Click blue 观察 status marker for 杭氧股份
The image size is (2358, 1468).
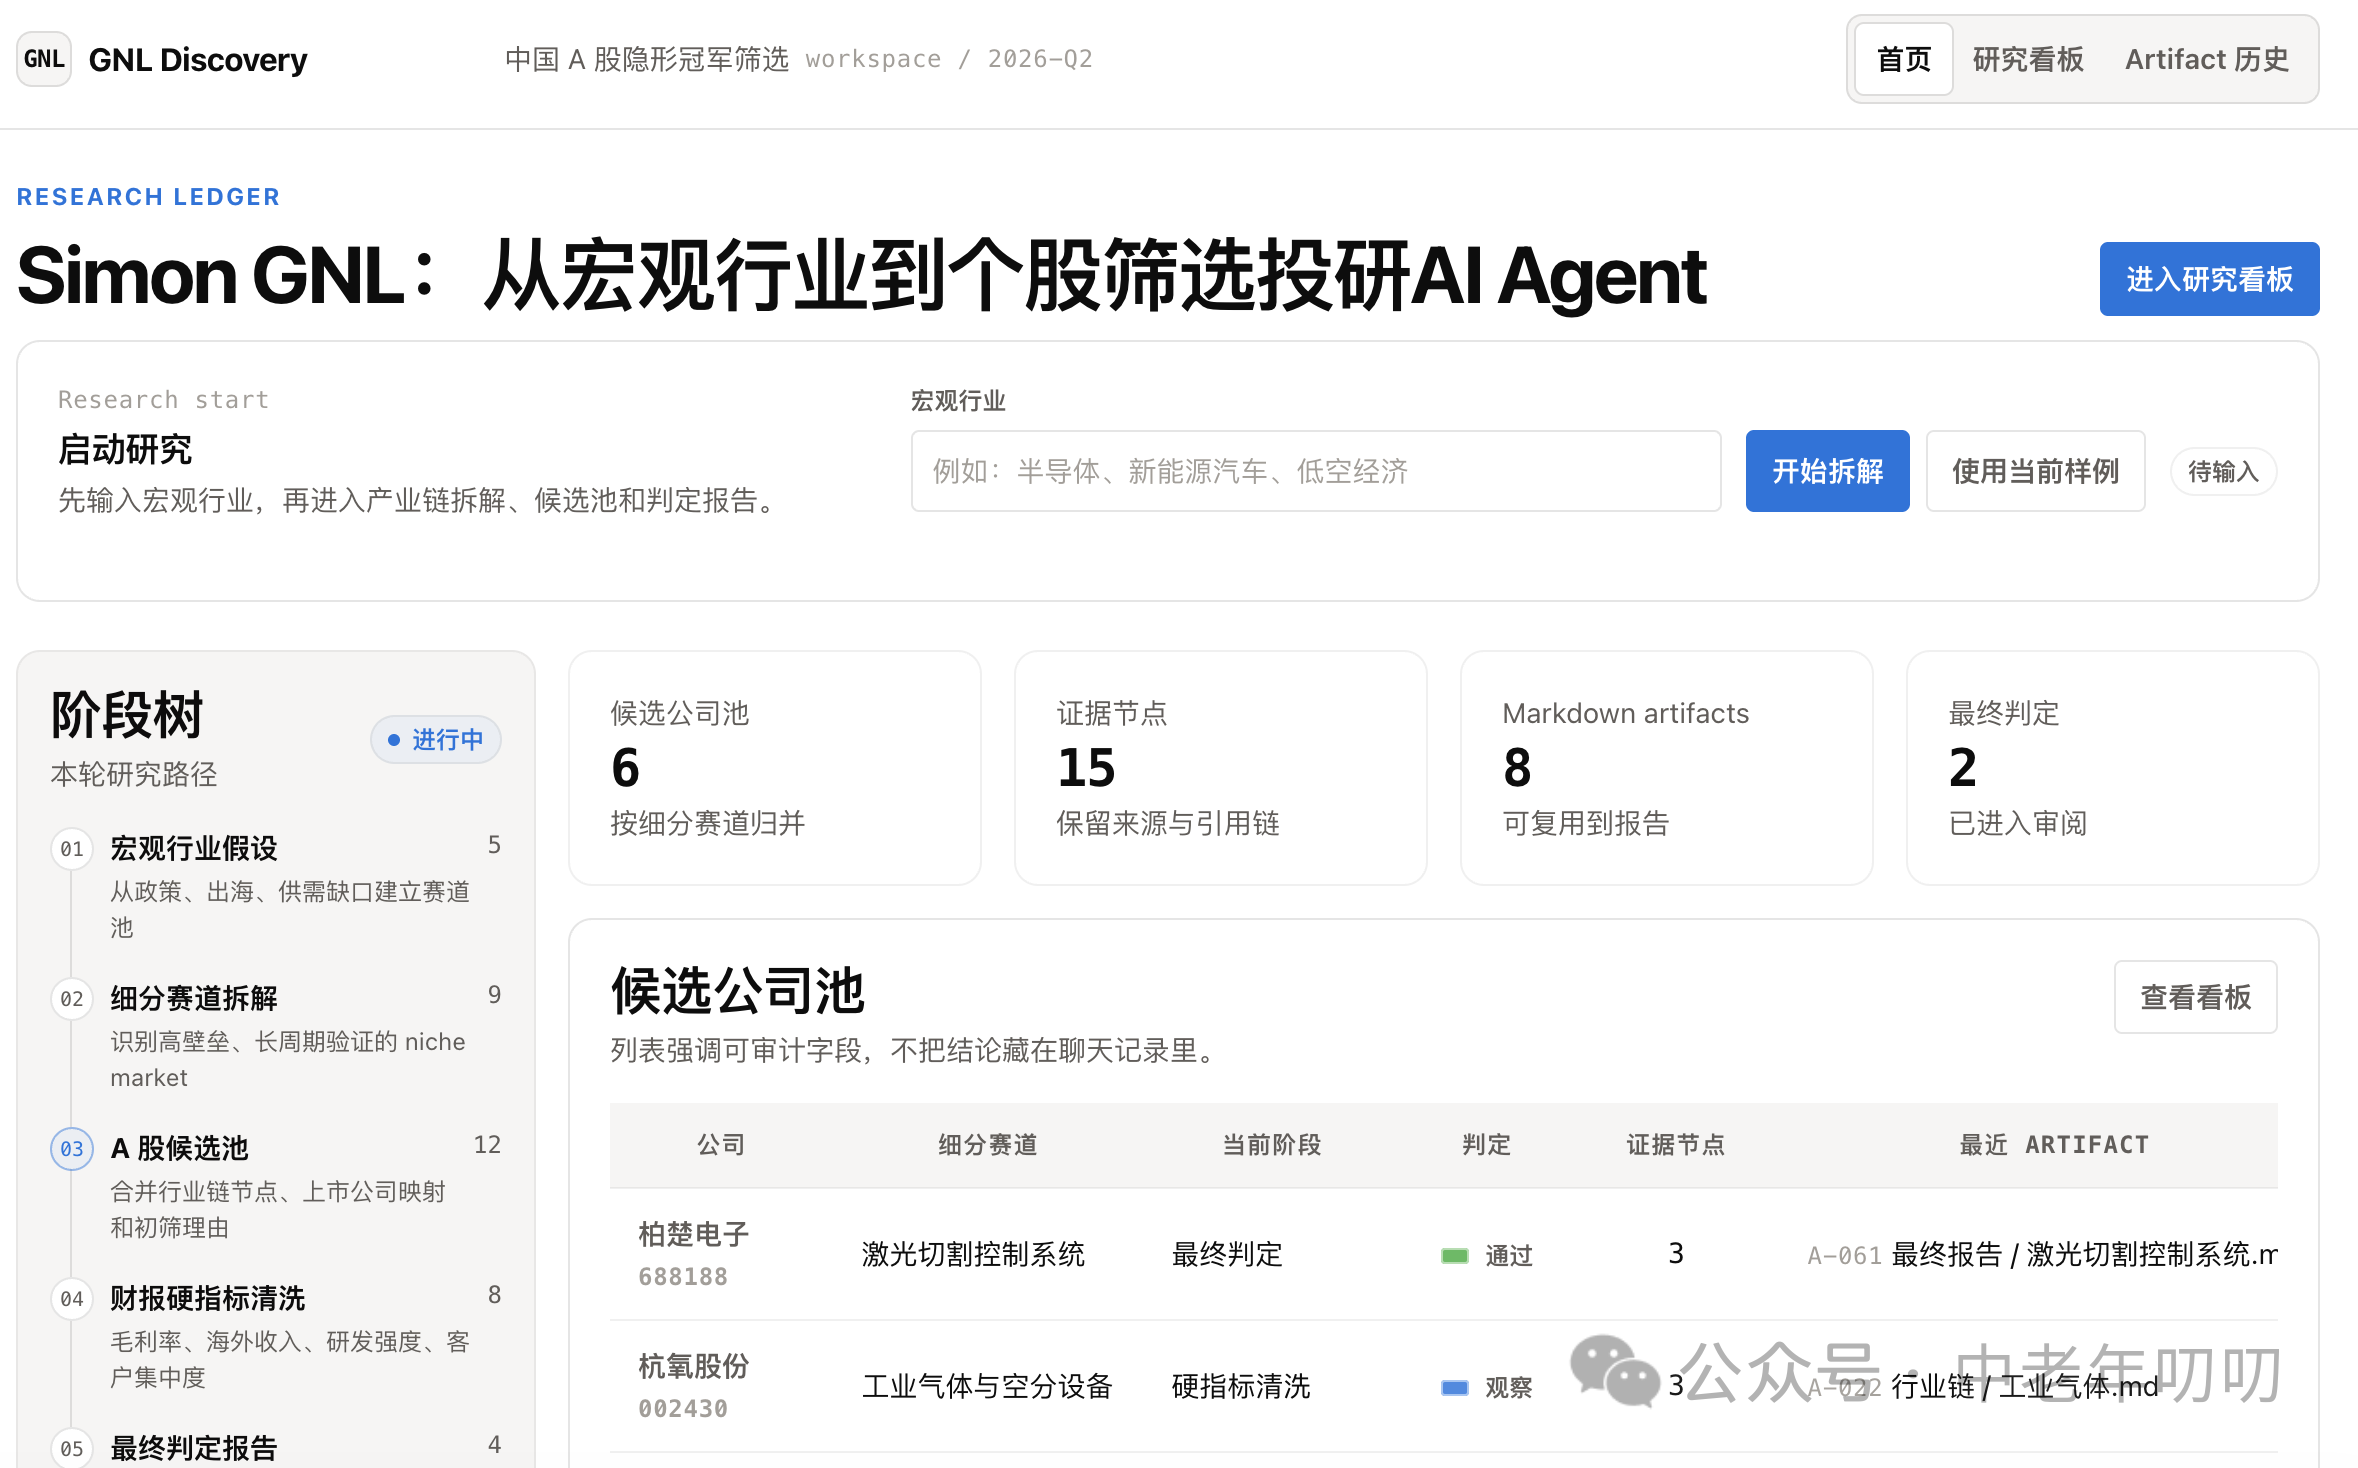tap(1455, 1387)
